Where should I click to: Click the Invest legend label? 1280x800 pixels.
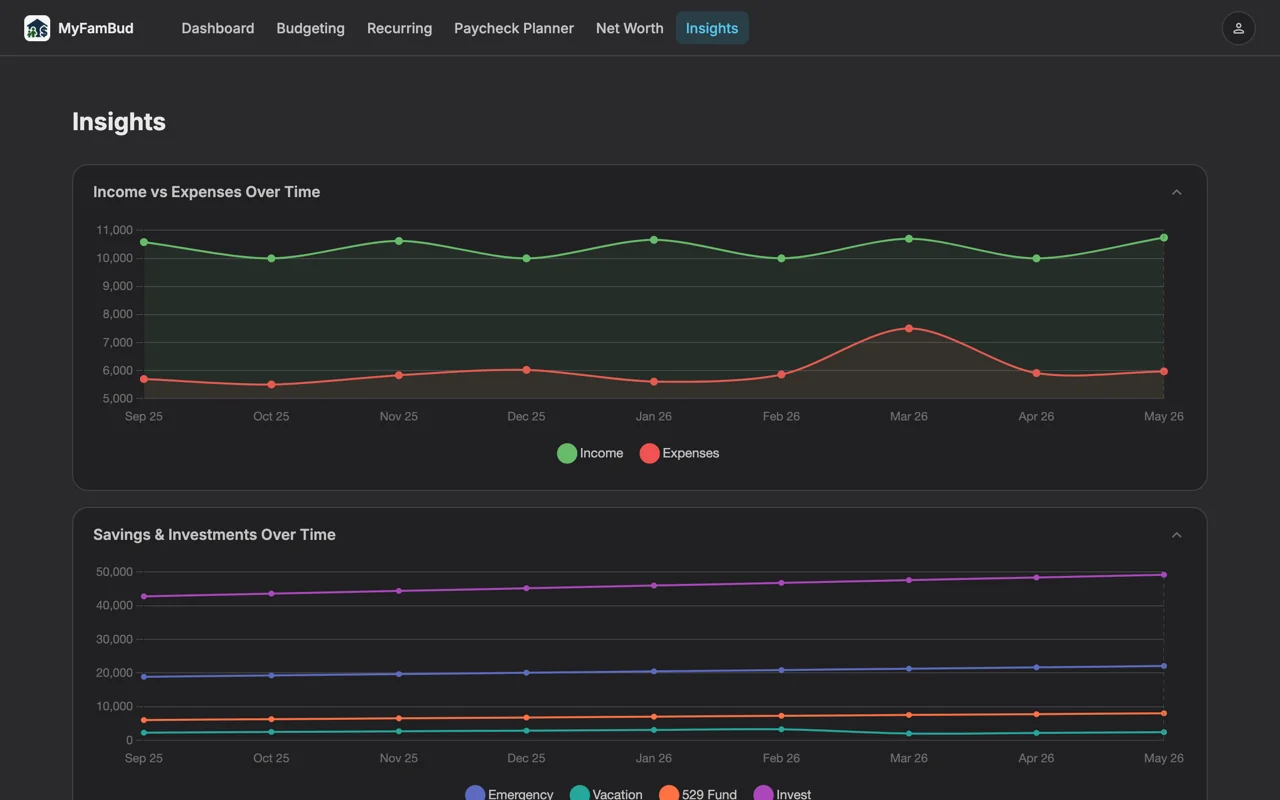(x=794, y=794)
